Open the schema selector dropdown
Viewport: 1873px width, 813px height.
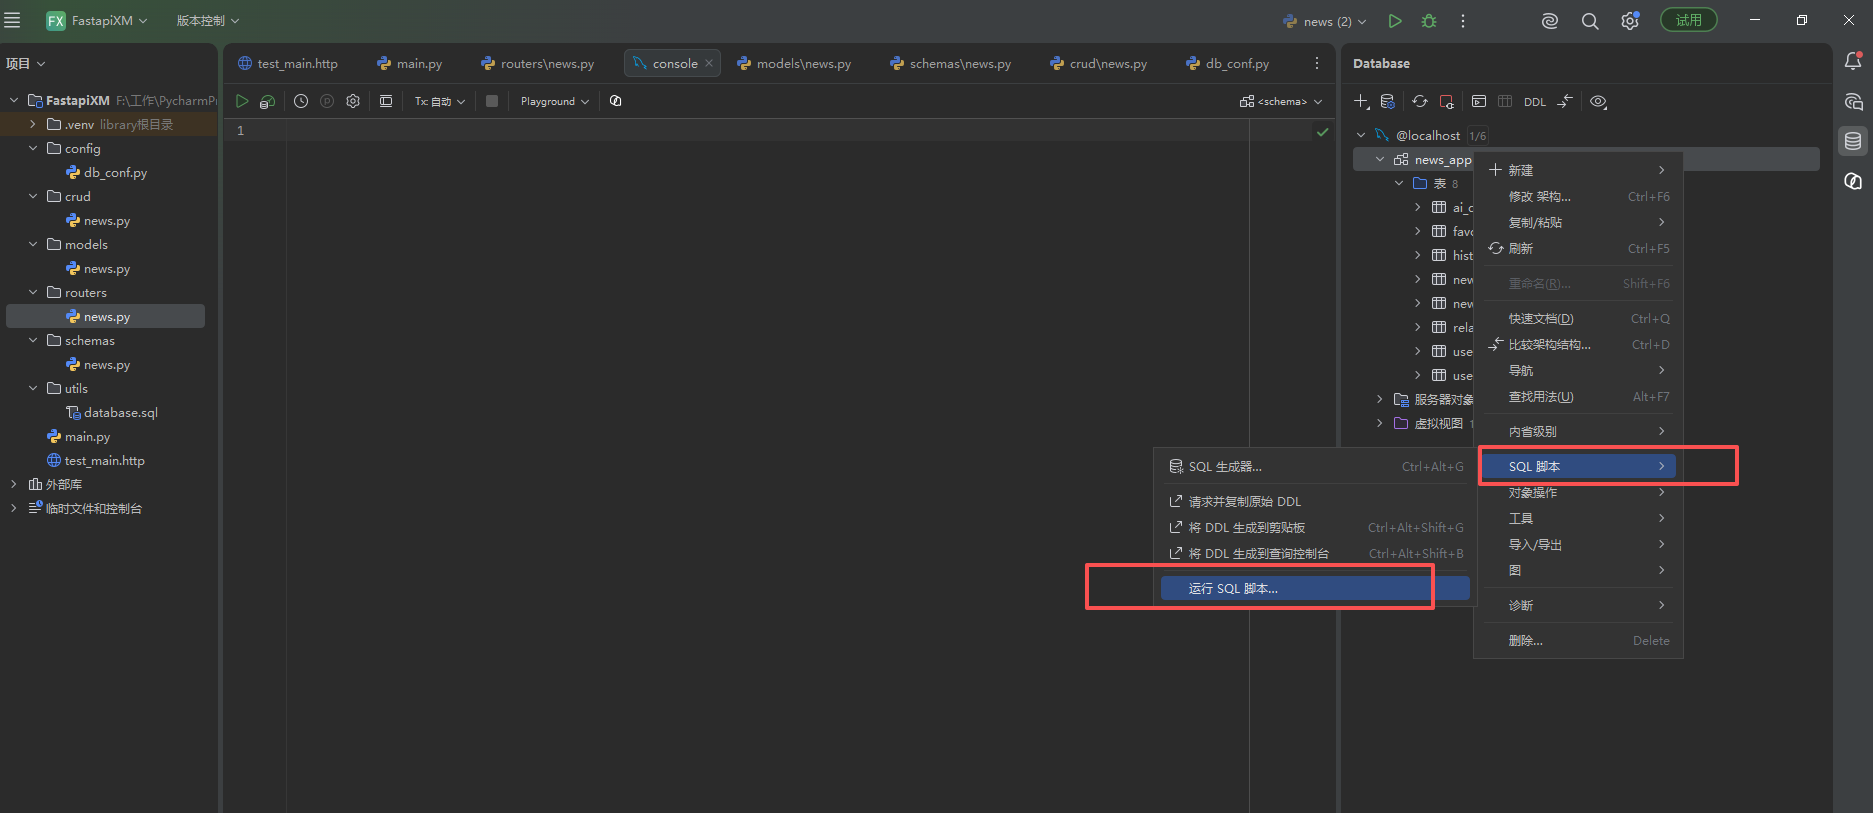(1281, 101)
